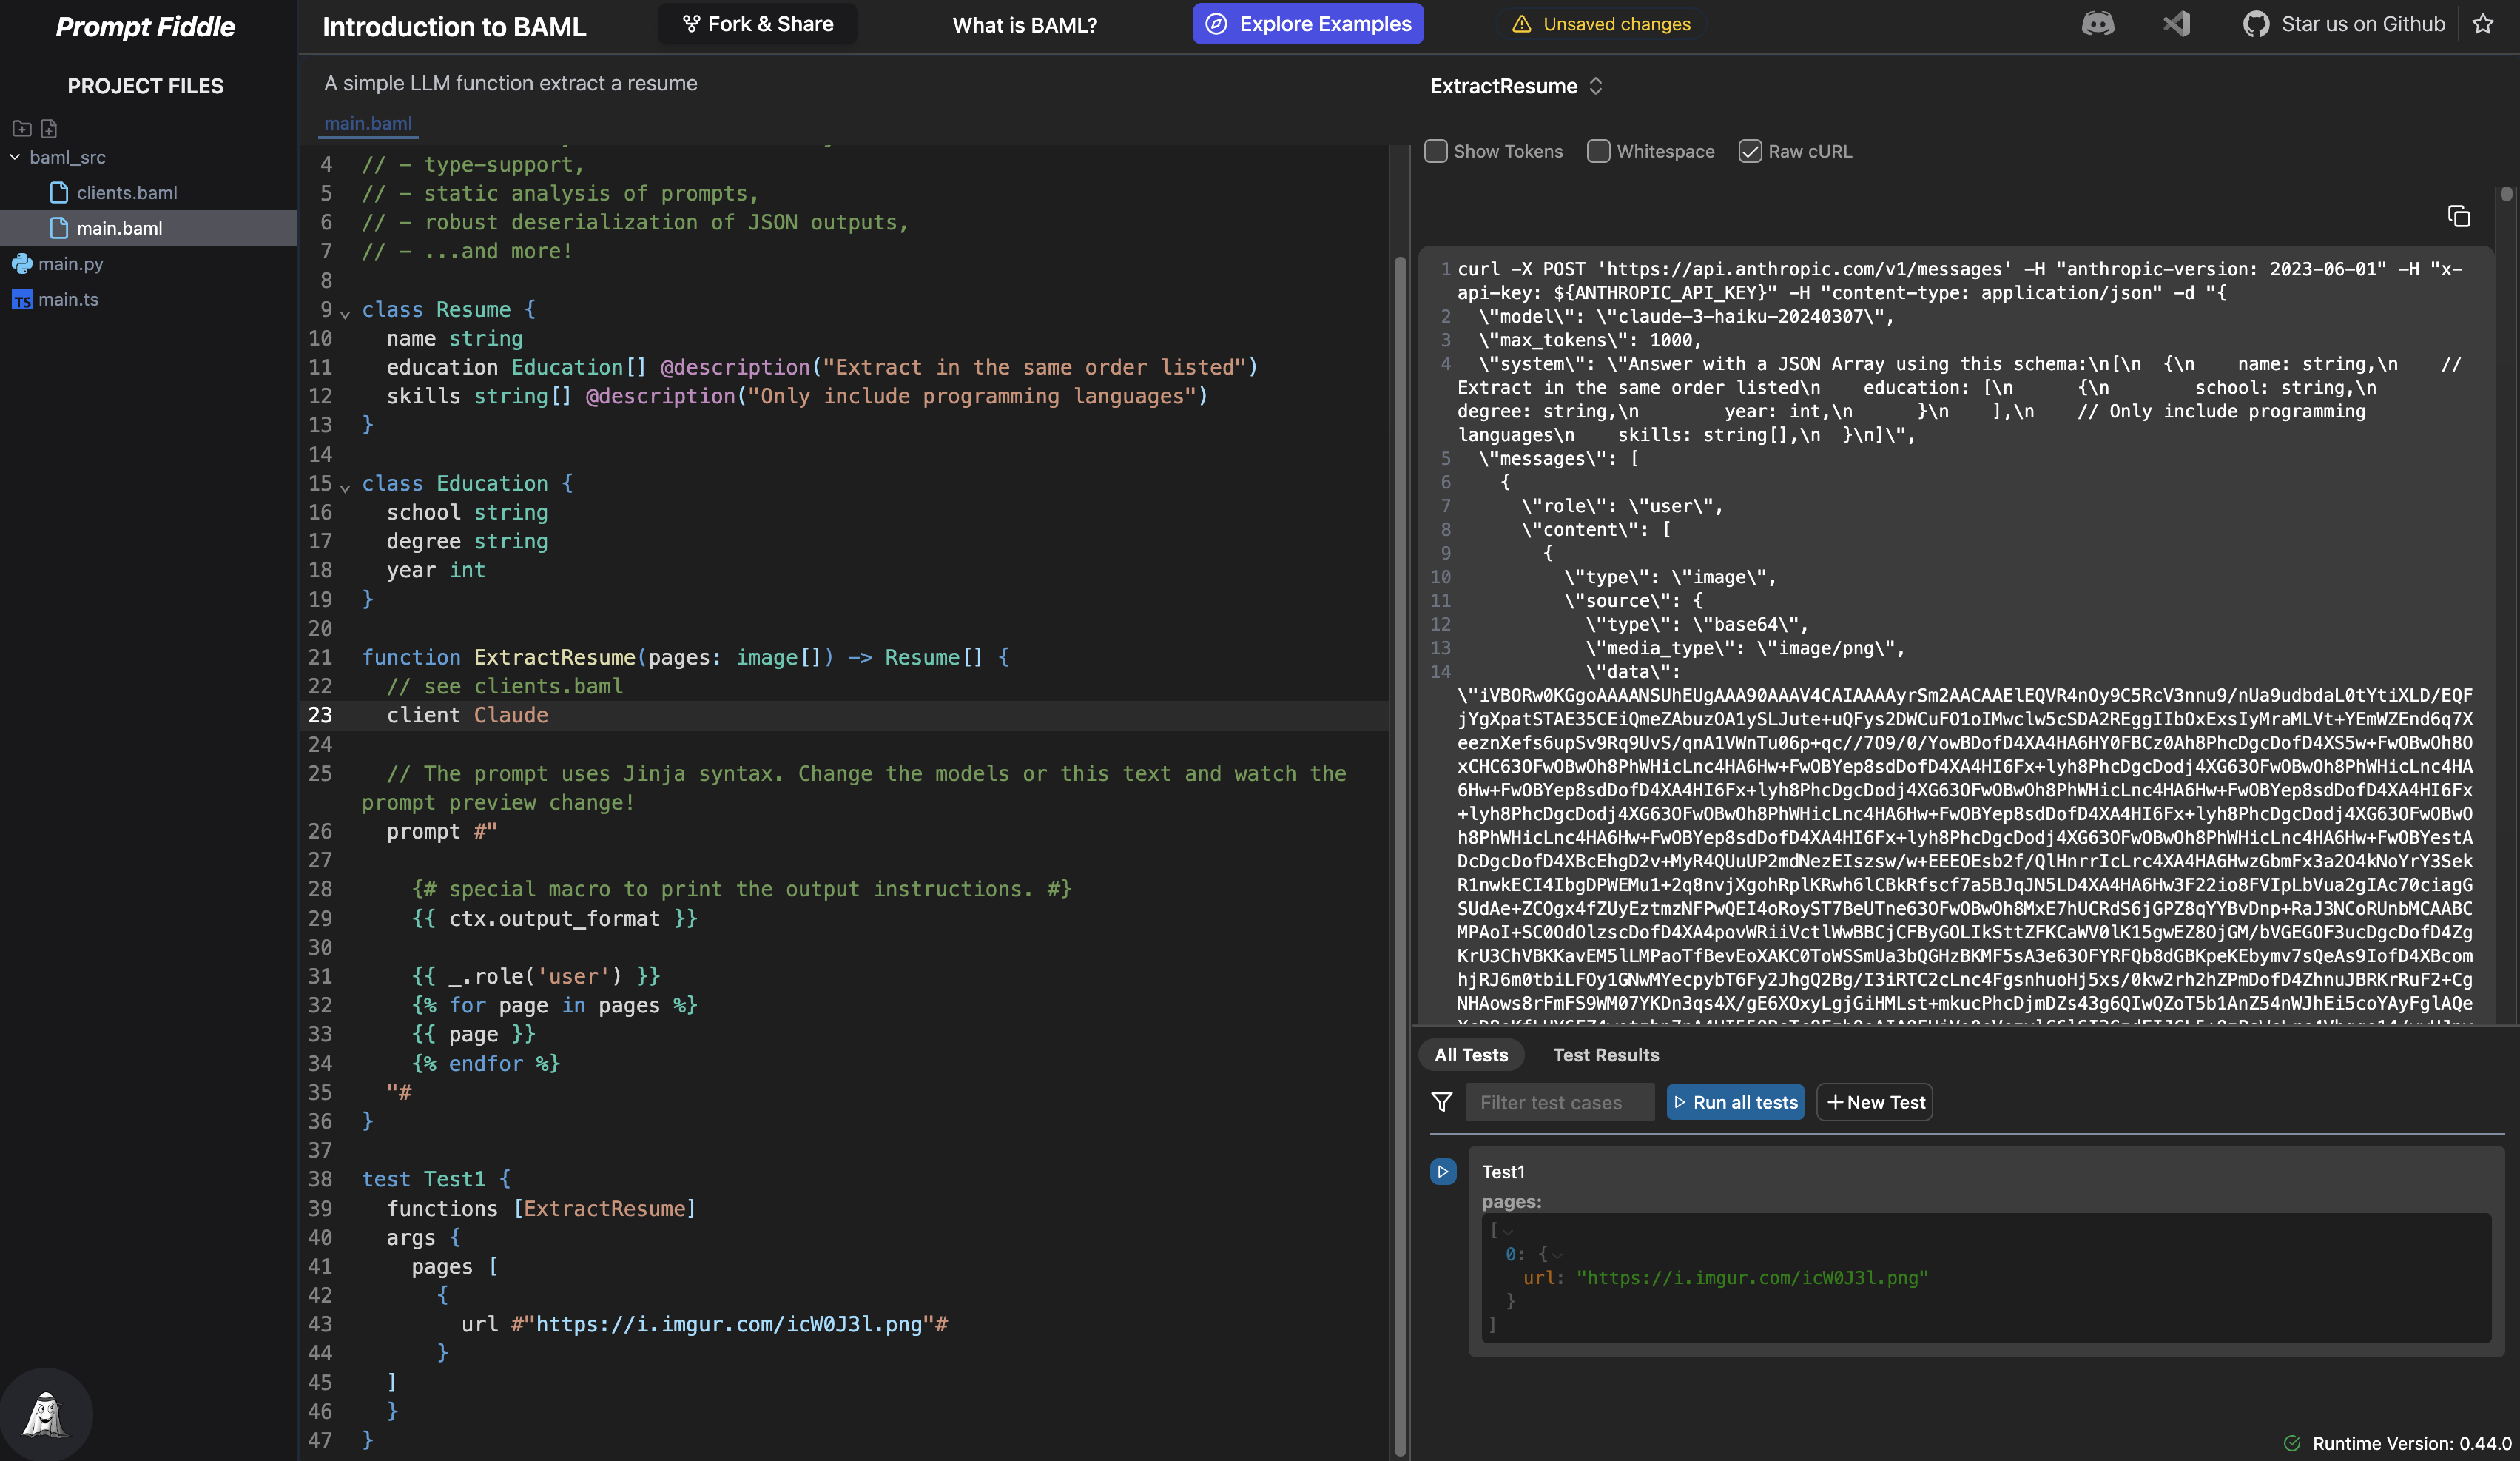Click the ctx.output_format line in editor
The height and width of the screenshot is (1461, 2520).
point(555,918)
